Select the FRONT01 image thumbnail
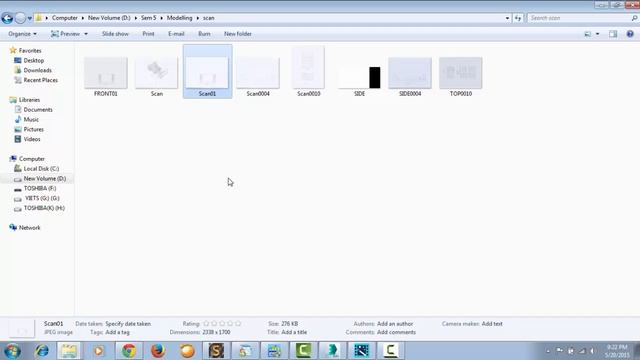Screen dimensions: 640x360 106,73
